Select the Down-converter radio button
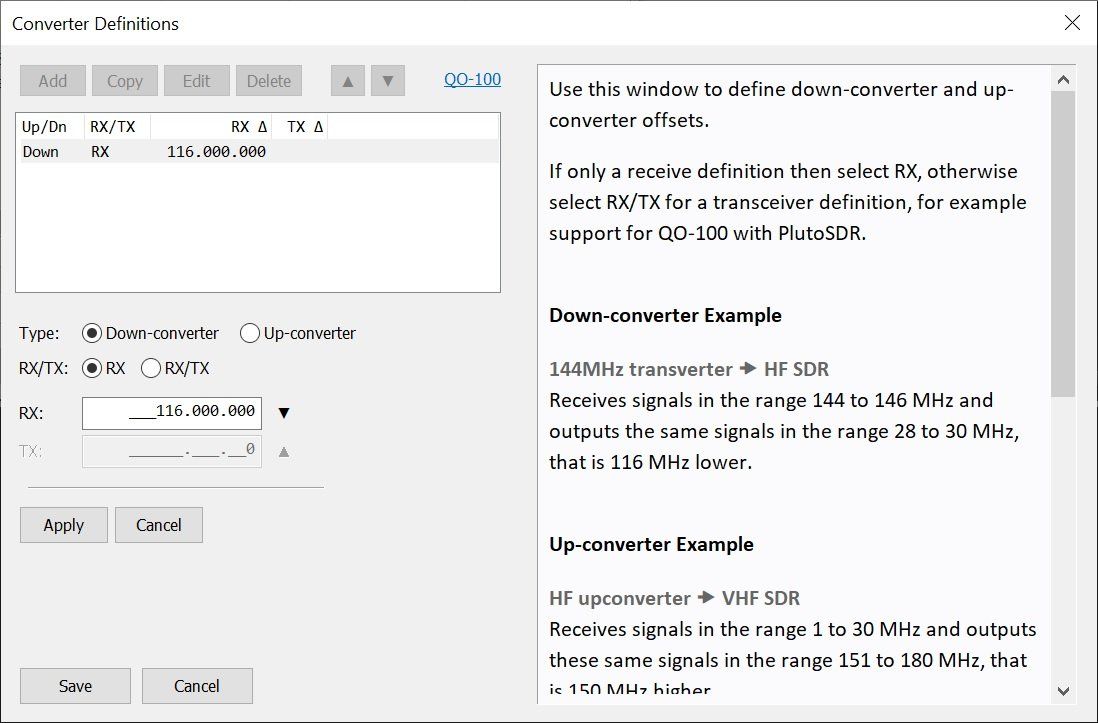The width and height of the screenshot is (1098, 723). click(x=92, y=333)
